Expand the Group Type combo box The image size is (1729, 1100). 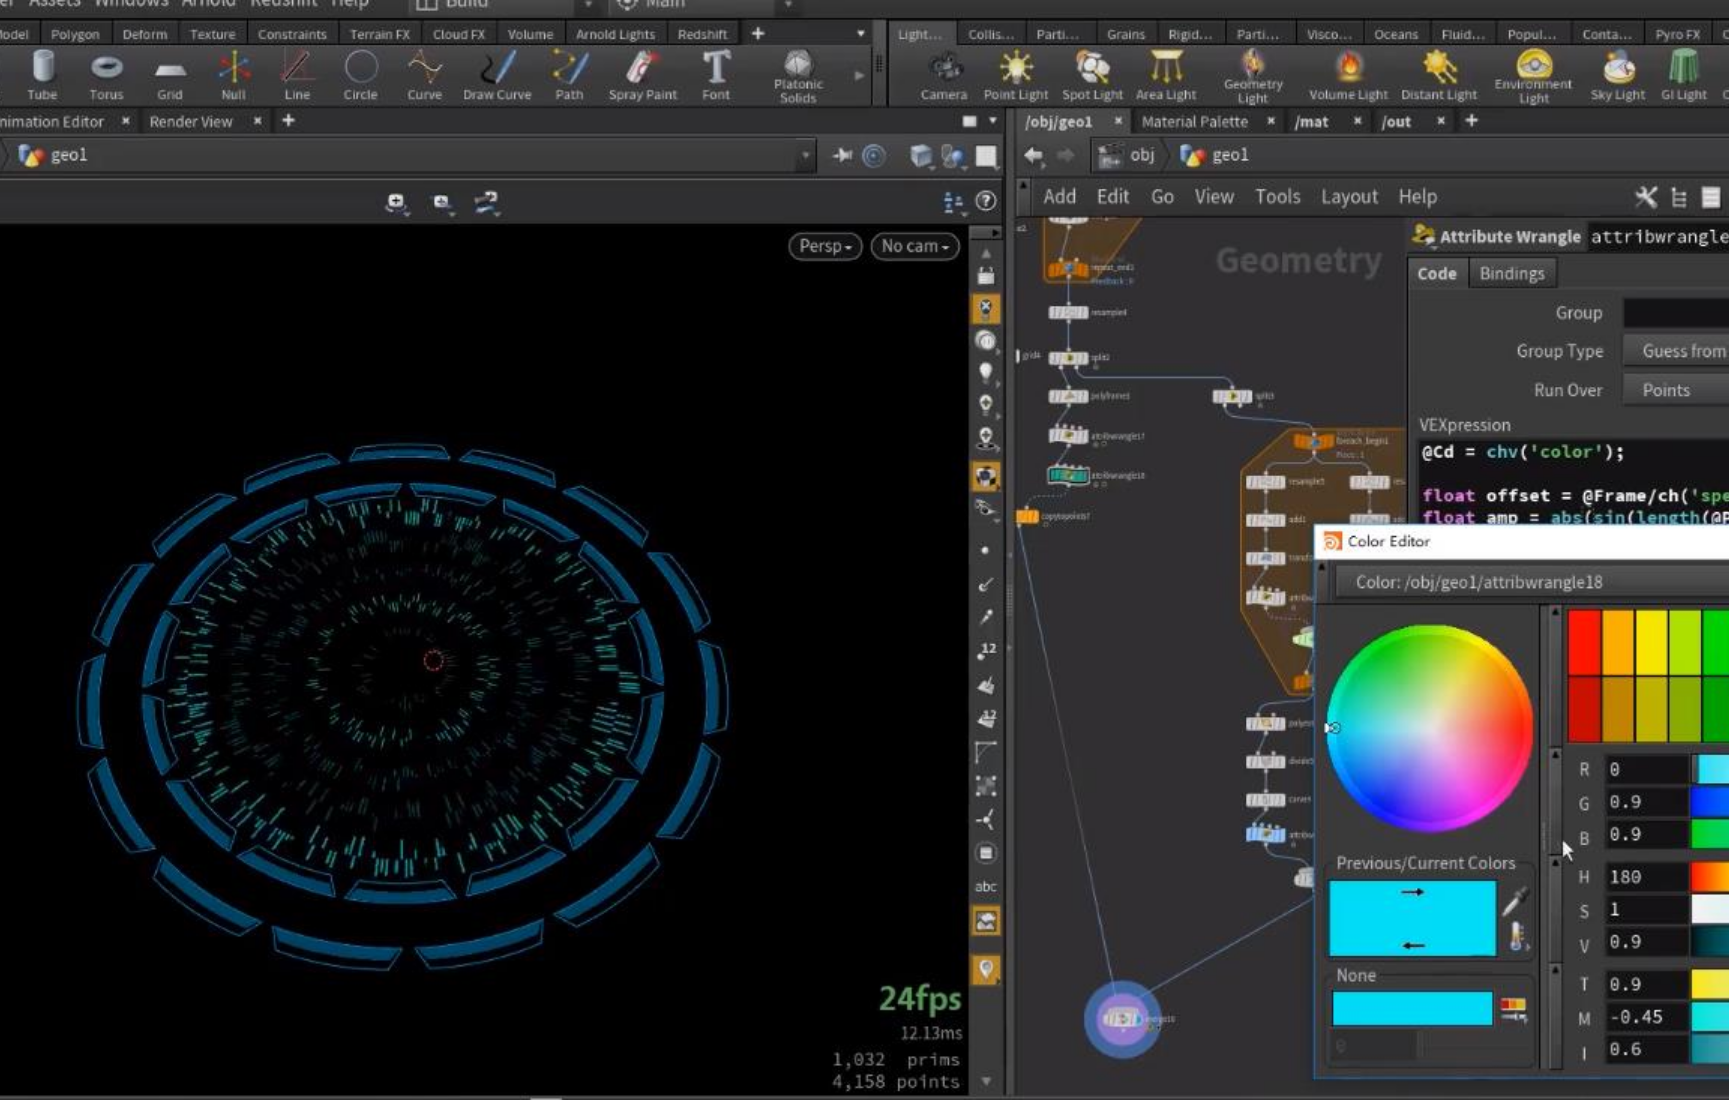pos(1675,351)
